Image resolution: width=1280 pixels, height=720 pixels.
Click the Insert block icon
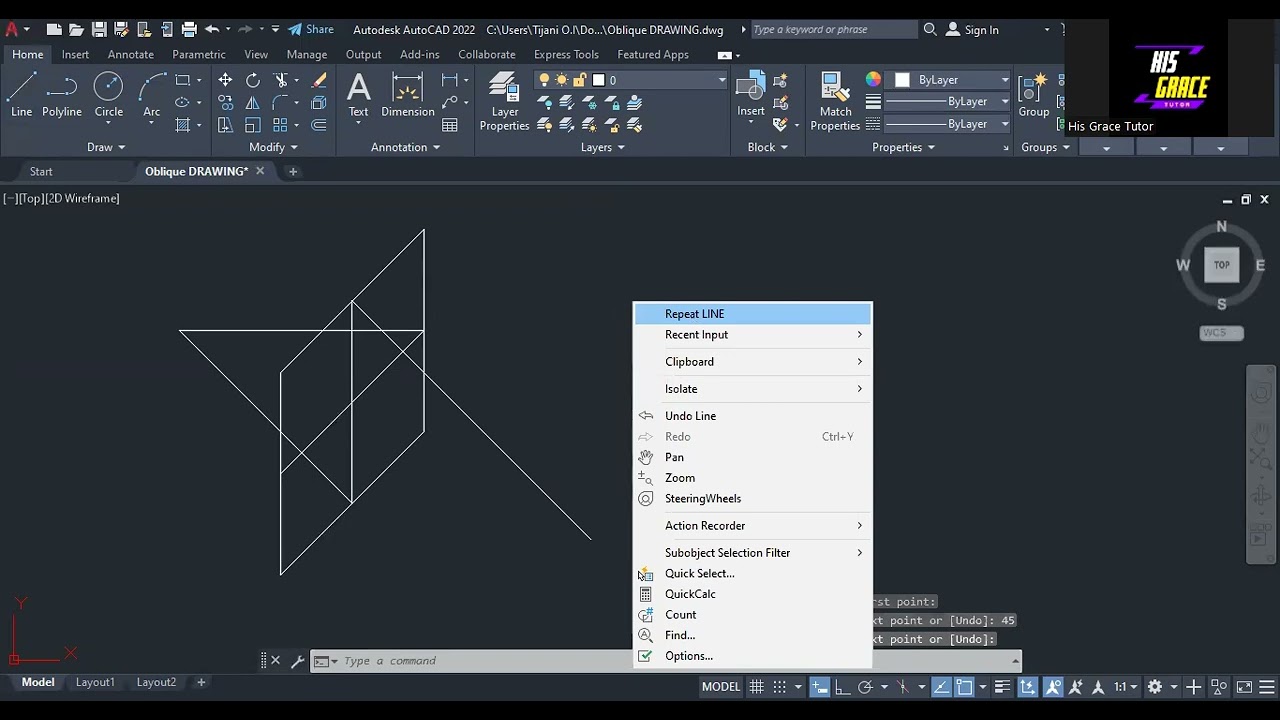tap(751, 96)
